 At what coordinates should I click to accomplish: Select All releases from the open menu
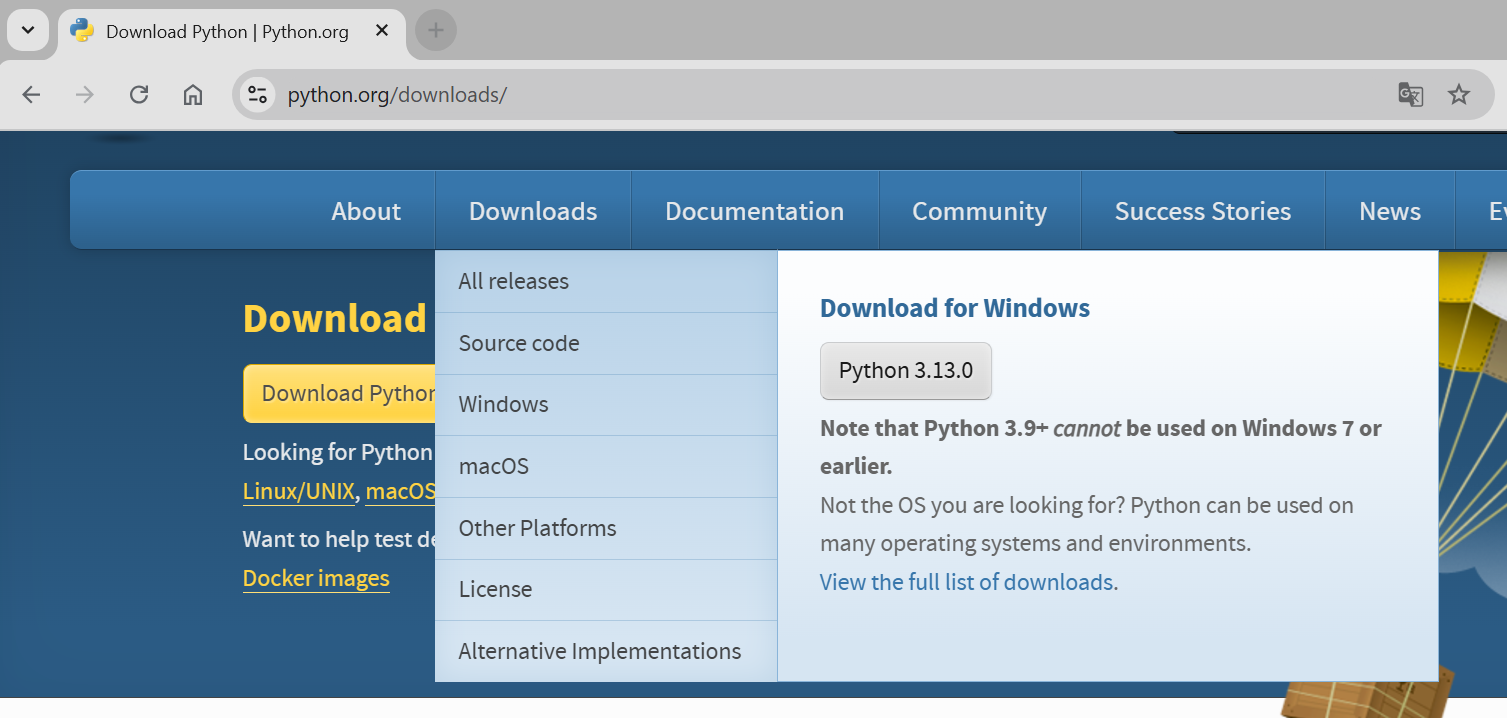(513, 281)
